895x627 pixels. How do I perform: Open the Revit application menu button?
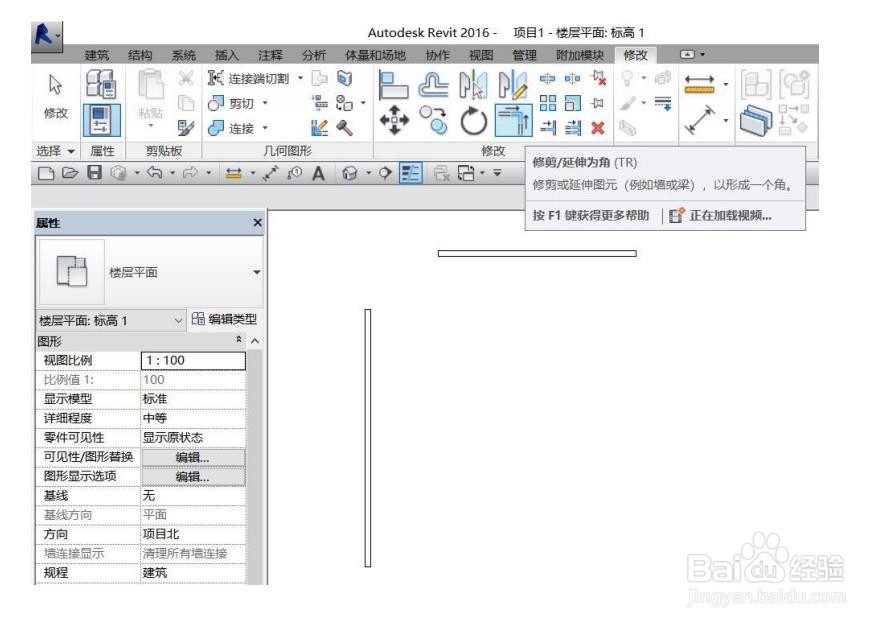(46, 37)
